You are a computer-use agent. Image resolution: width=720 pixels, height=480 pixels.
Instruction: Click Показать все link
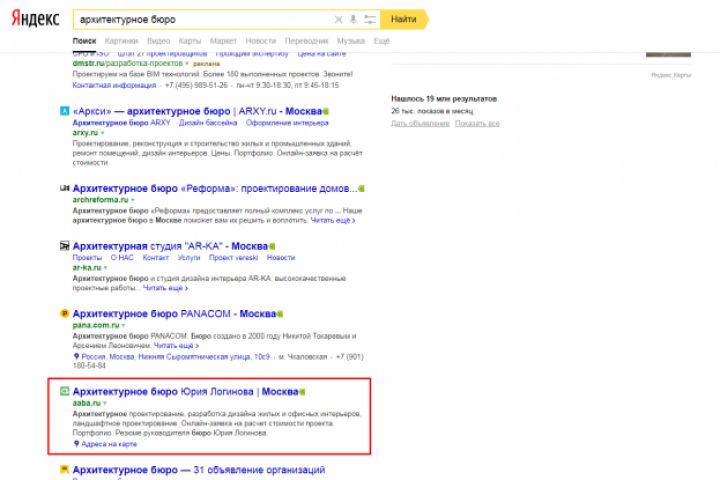[x=477, y=123]
